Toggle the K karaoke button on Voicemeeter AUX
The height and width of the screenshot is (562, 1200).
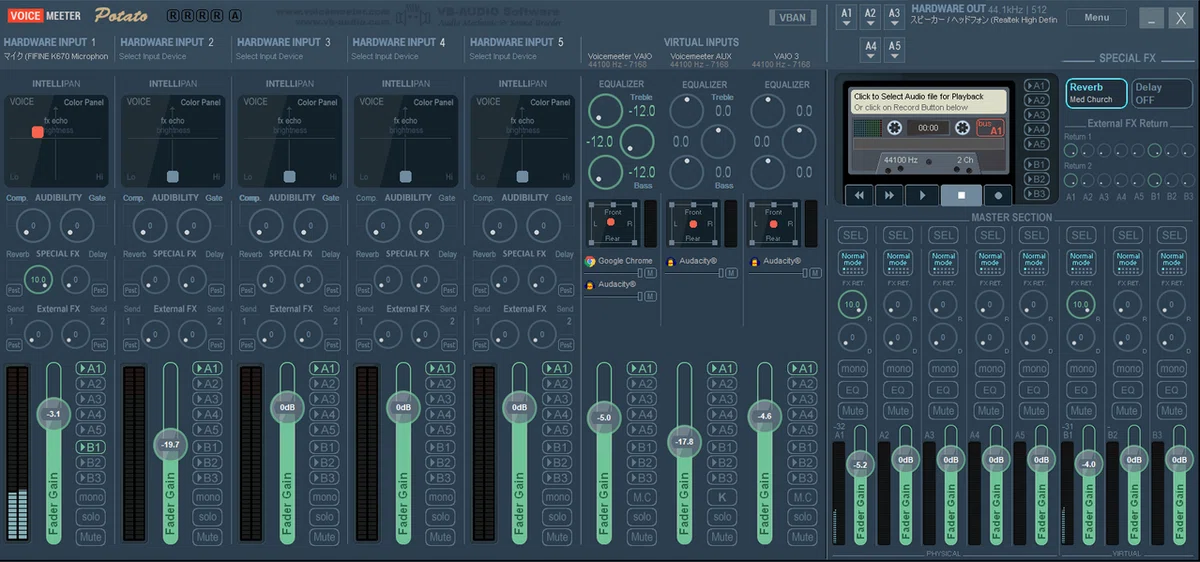722,497
